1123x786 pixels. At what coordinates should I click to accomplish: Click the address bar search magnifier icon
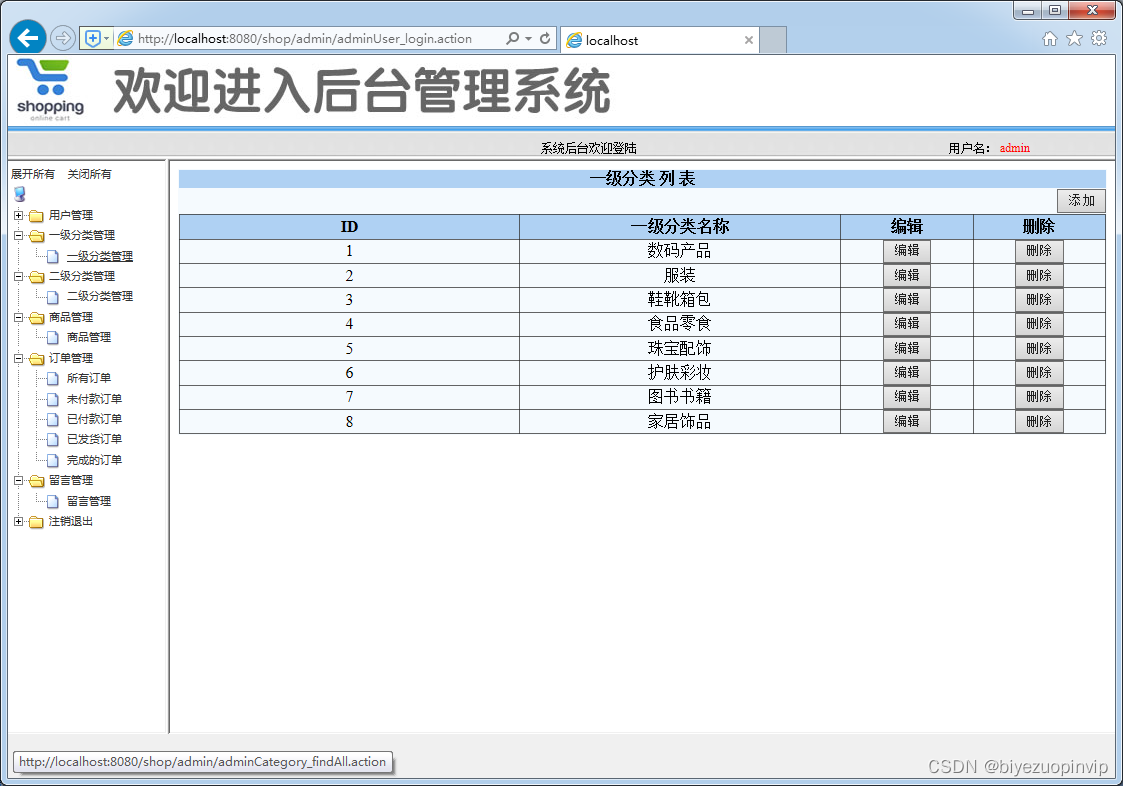click(512, 39)
